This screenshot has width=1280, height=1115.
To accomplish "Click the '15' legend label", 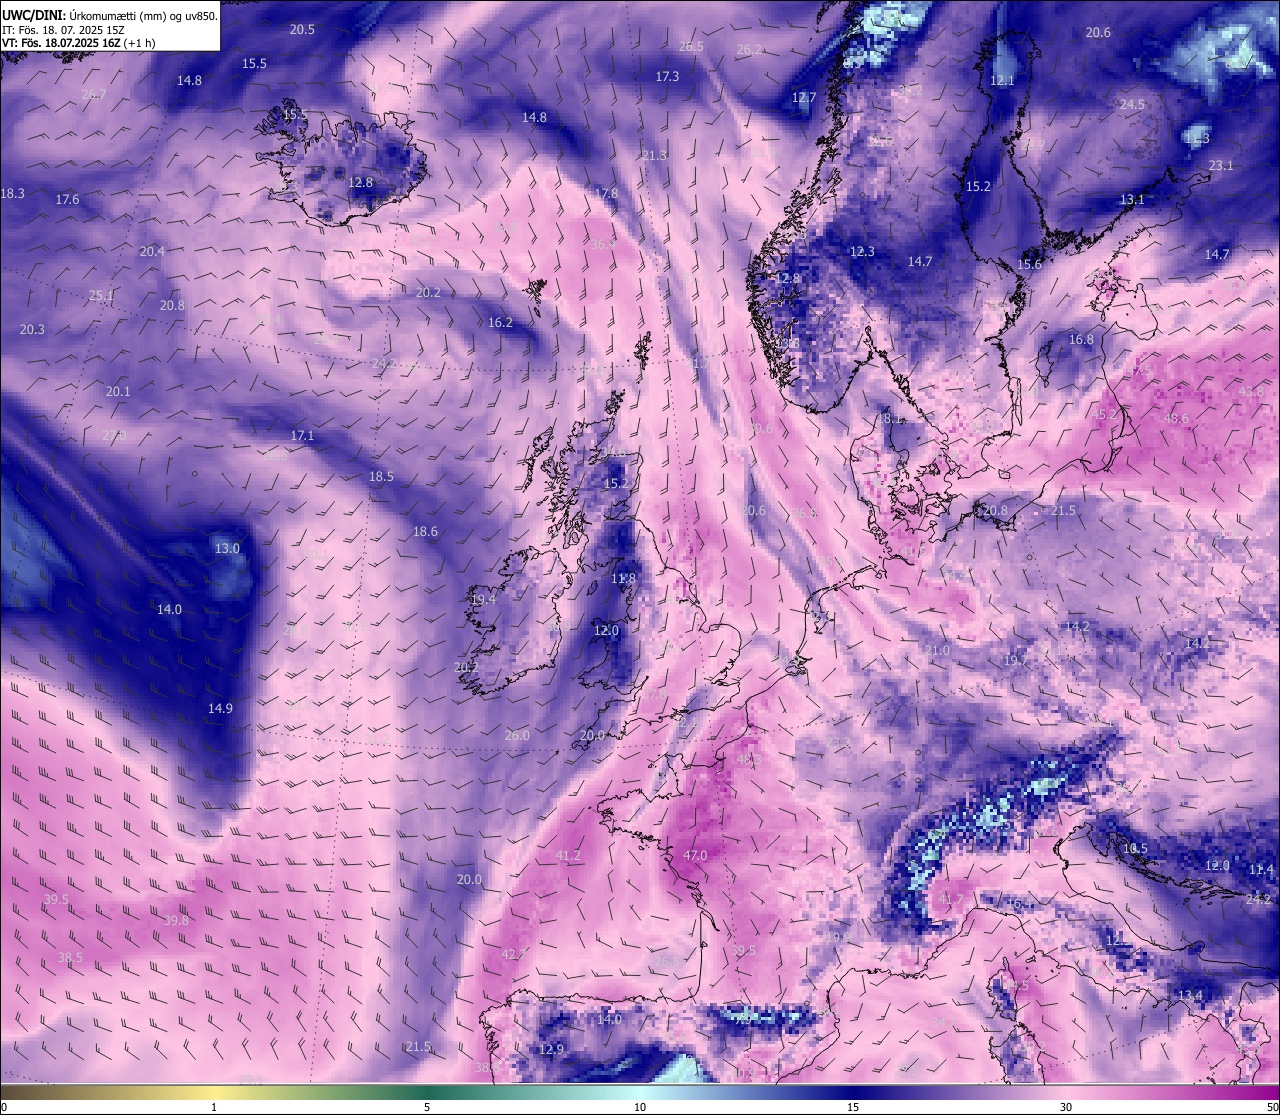I will (853, 1107).
